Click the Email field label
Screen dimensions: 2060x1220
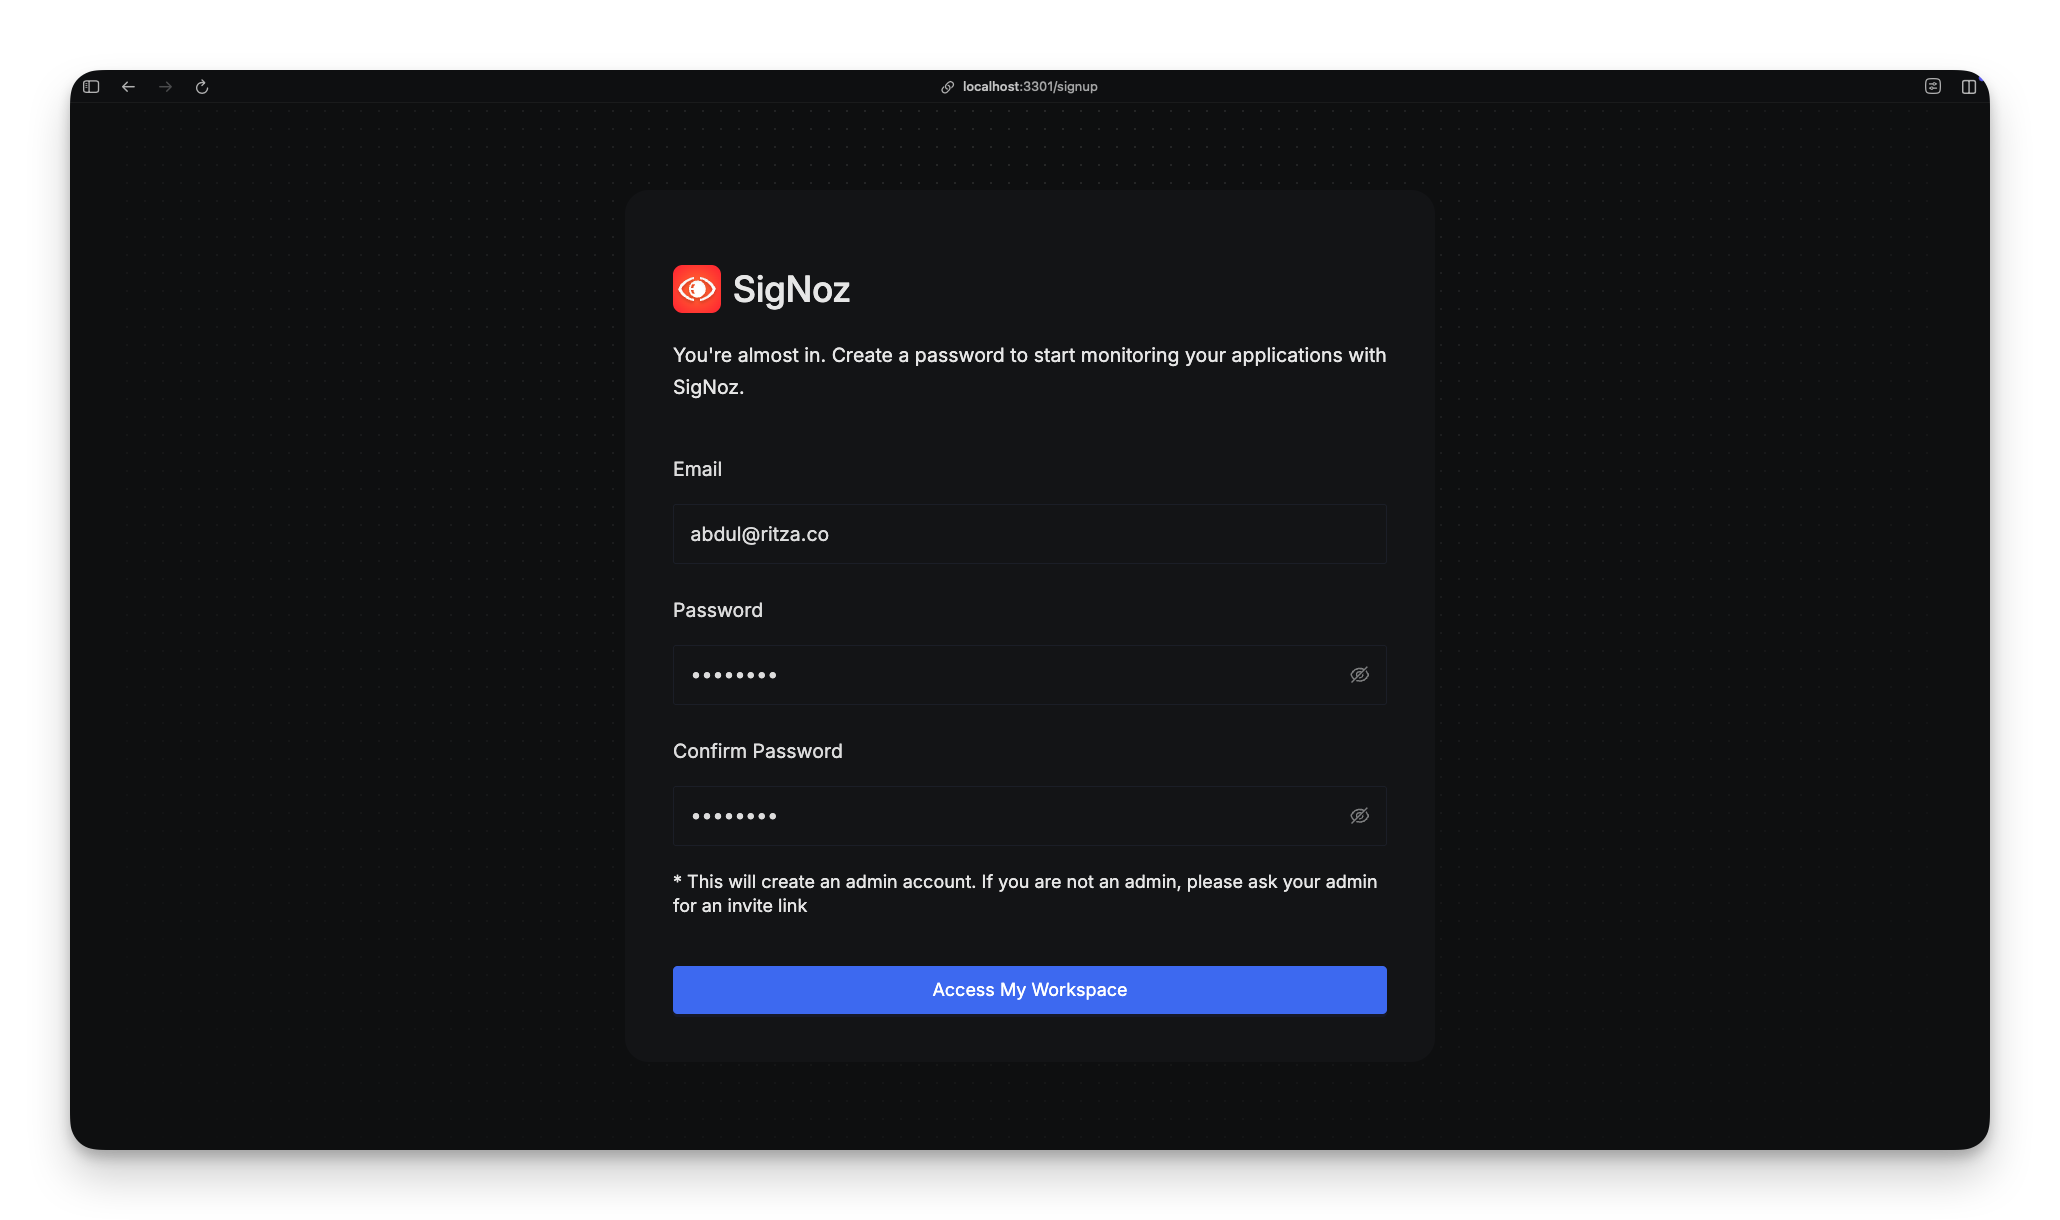coord(697,469)
